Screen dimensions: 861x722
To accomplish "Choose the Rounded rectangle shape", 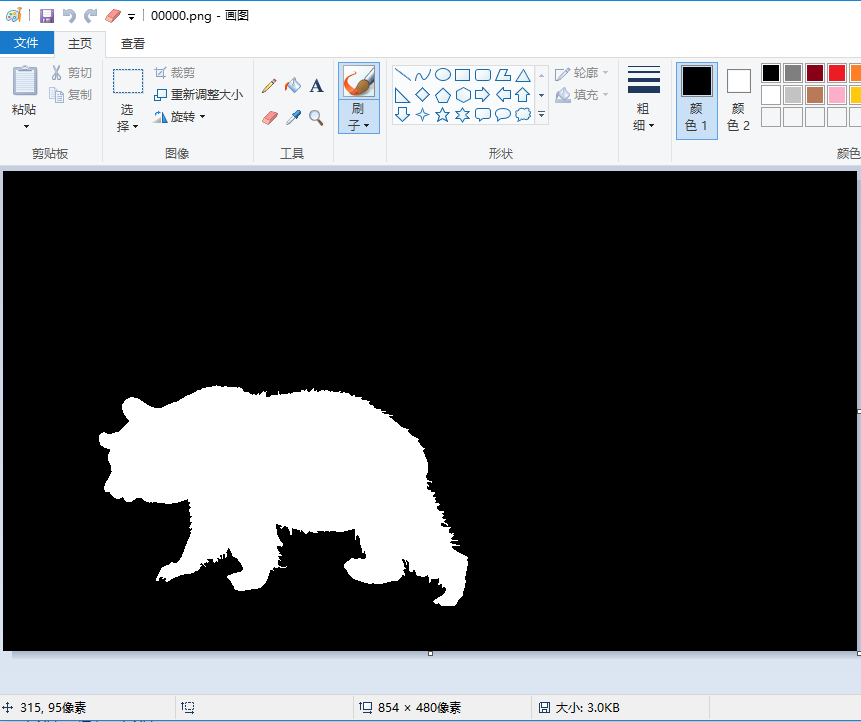I will point(483,75).
